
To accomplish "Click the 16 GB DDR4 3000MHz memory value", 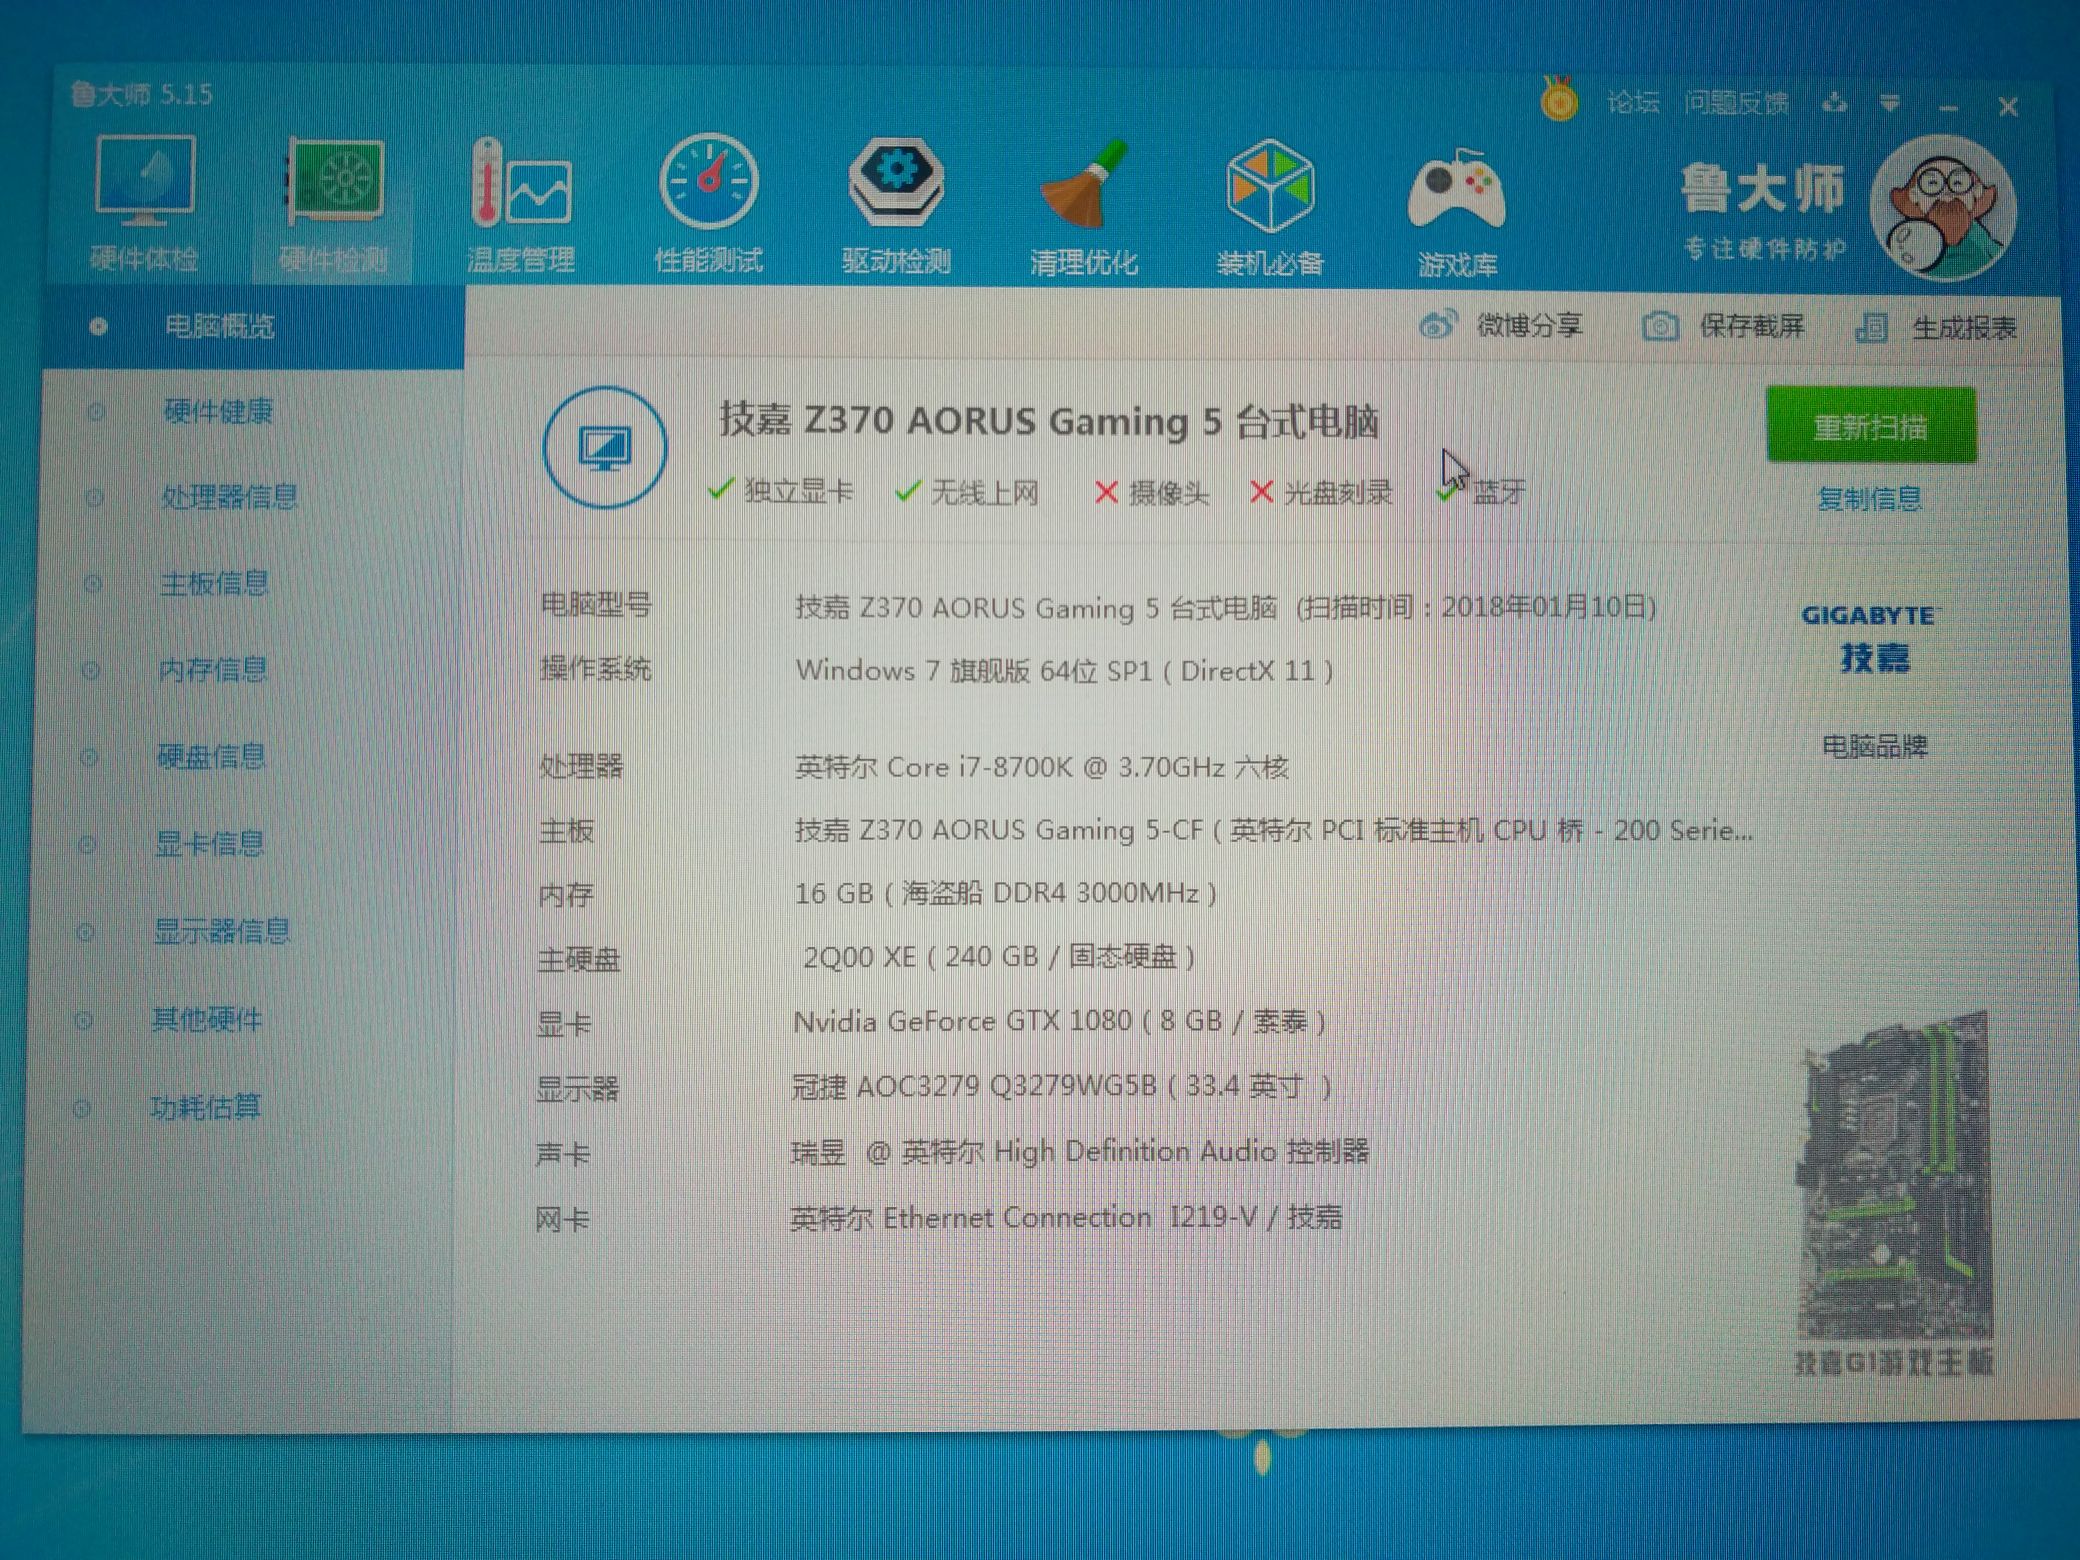I will pyautogui.click(x=1005, y=892).
